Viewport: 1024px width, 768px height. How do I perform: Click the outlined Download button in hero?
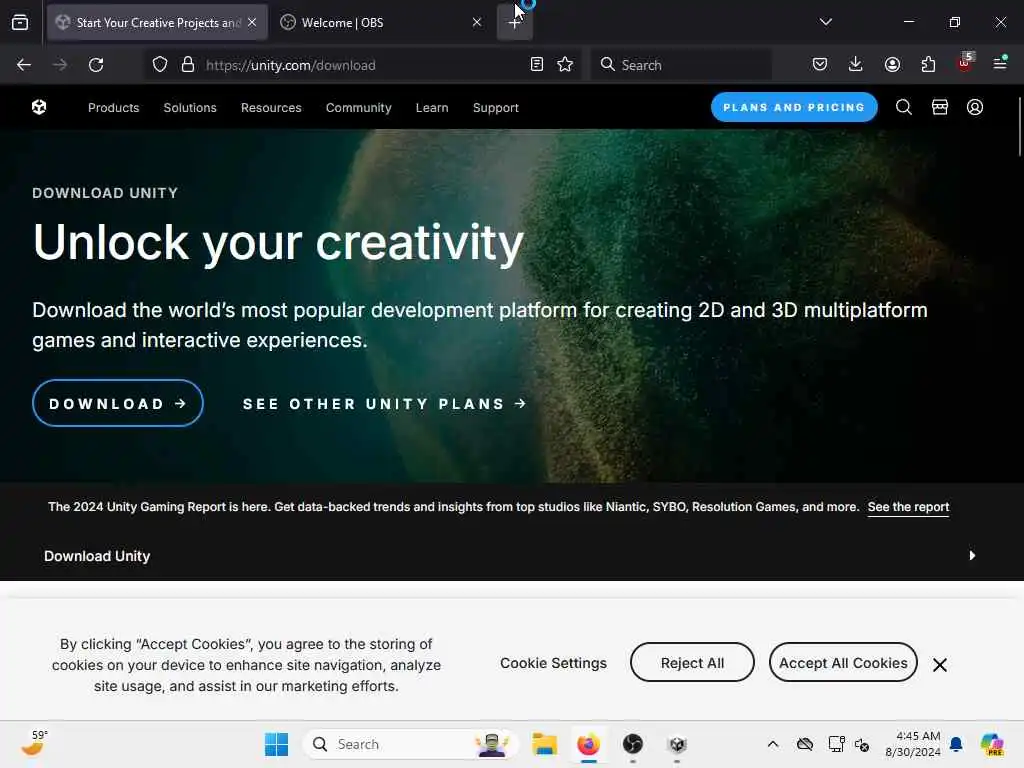(x=118, y=404)
